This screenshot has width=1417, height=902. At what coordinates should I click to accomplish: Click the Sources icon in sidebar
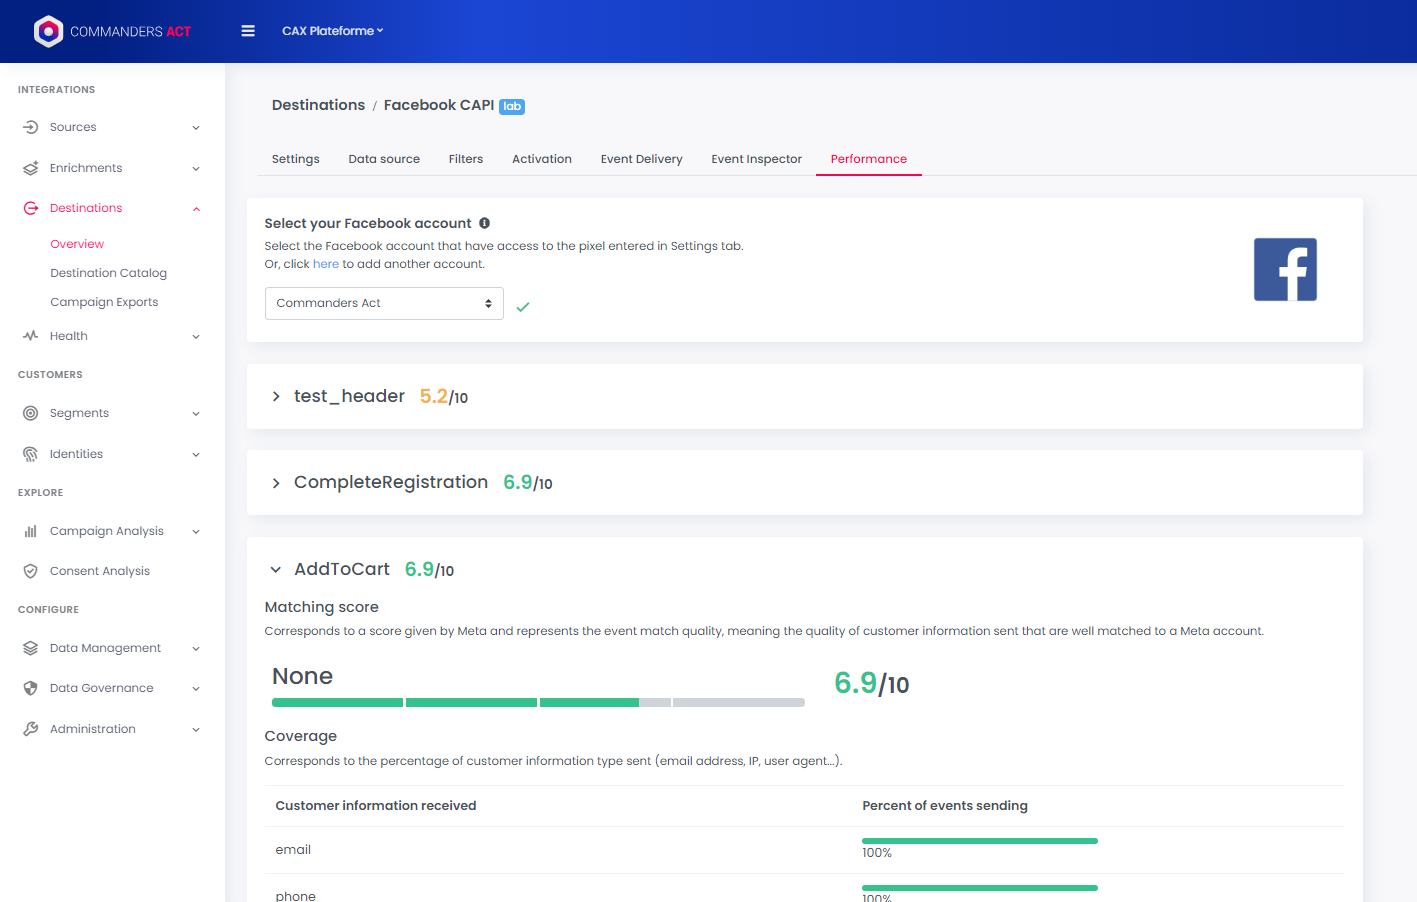tap(30, 127)
